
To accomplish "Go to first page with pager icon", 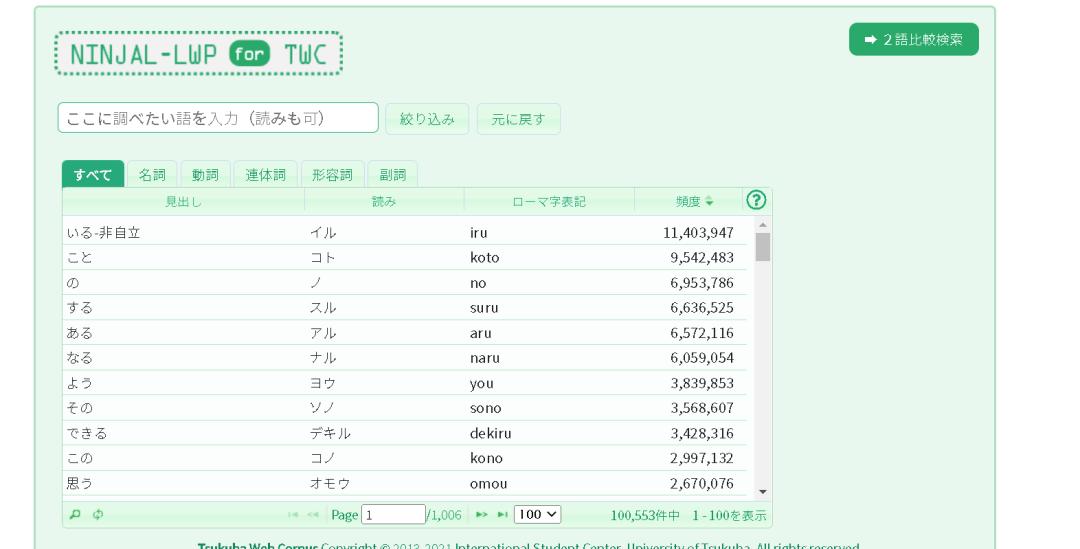I will click(x=293, y=515).
